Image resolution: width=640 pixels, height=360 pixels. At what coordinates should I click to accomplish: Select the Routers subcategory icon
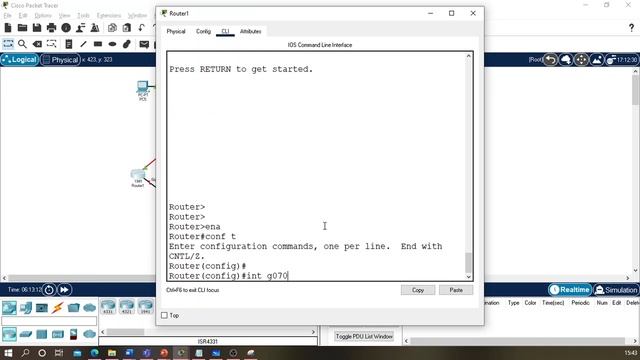[9, 334]
